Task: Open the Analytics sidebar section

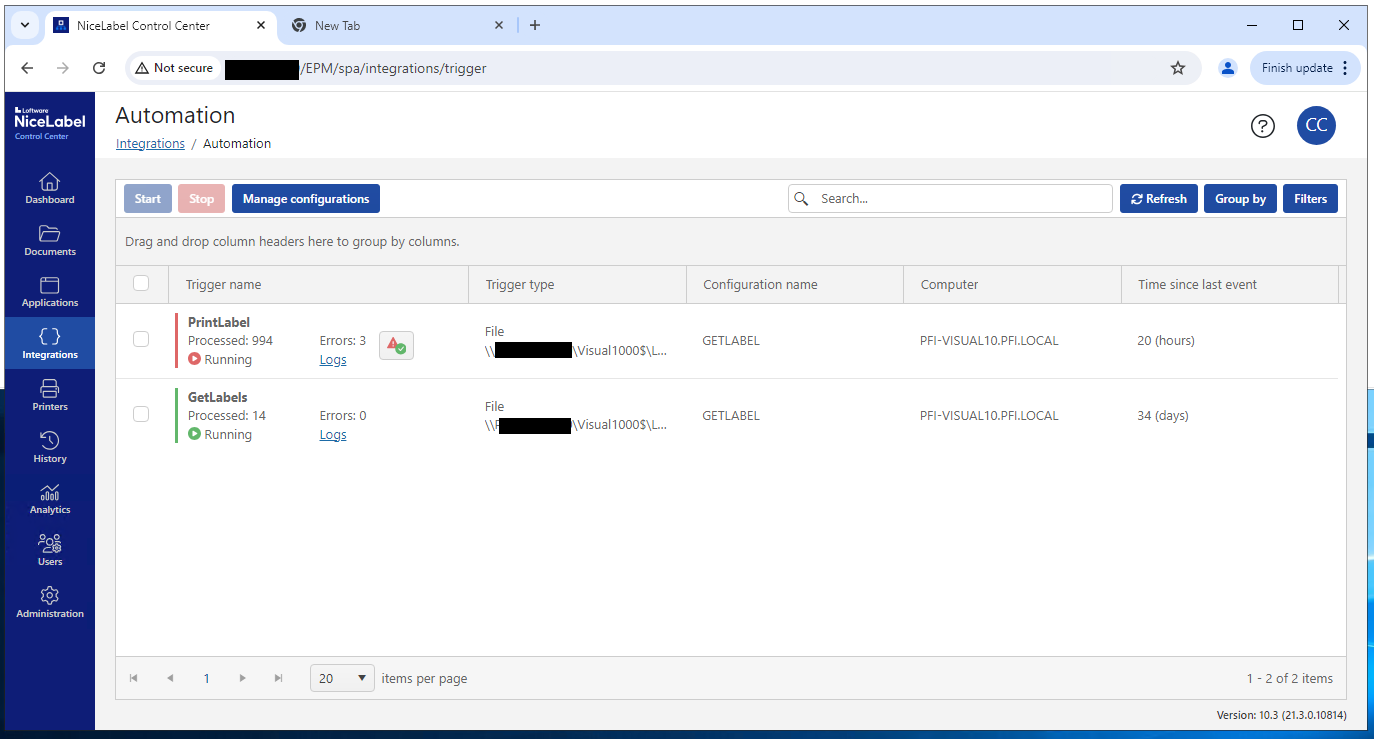Action: (49, 498)
